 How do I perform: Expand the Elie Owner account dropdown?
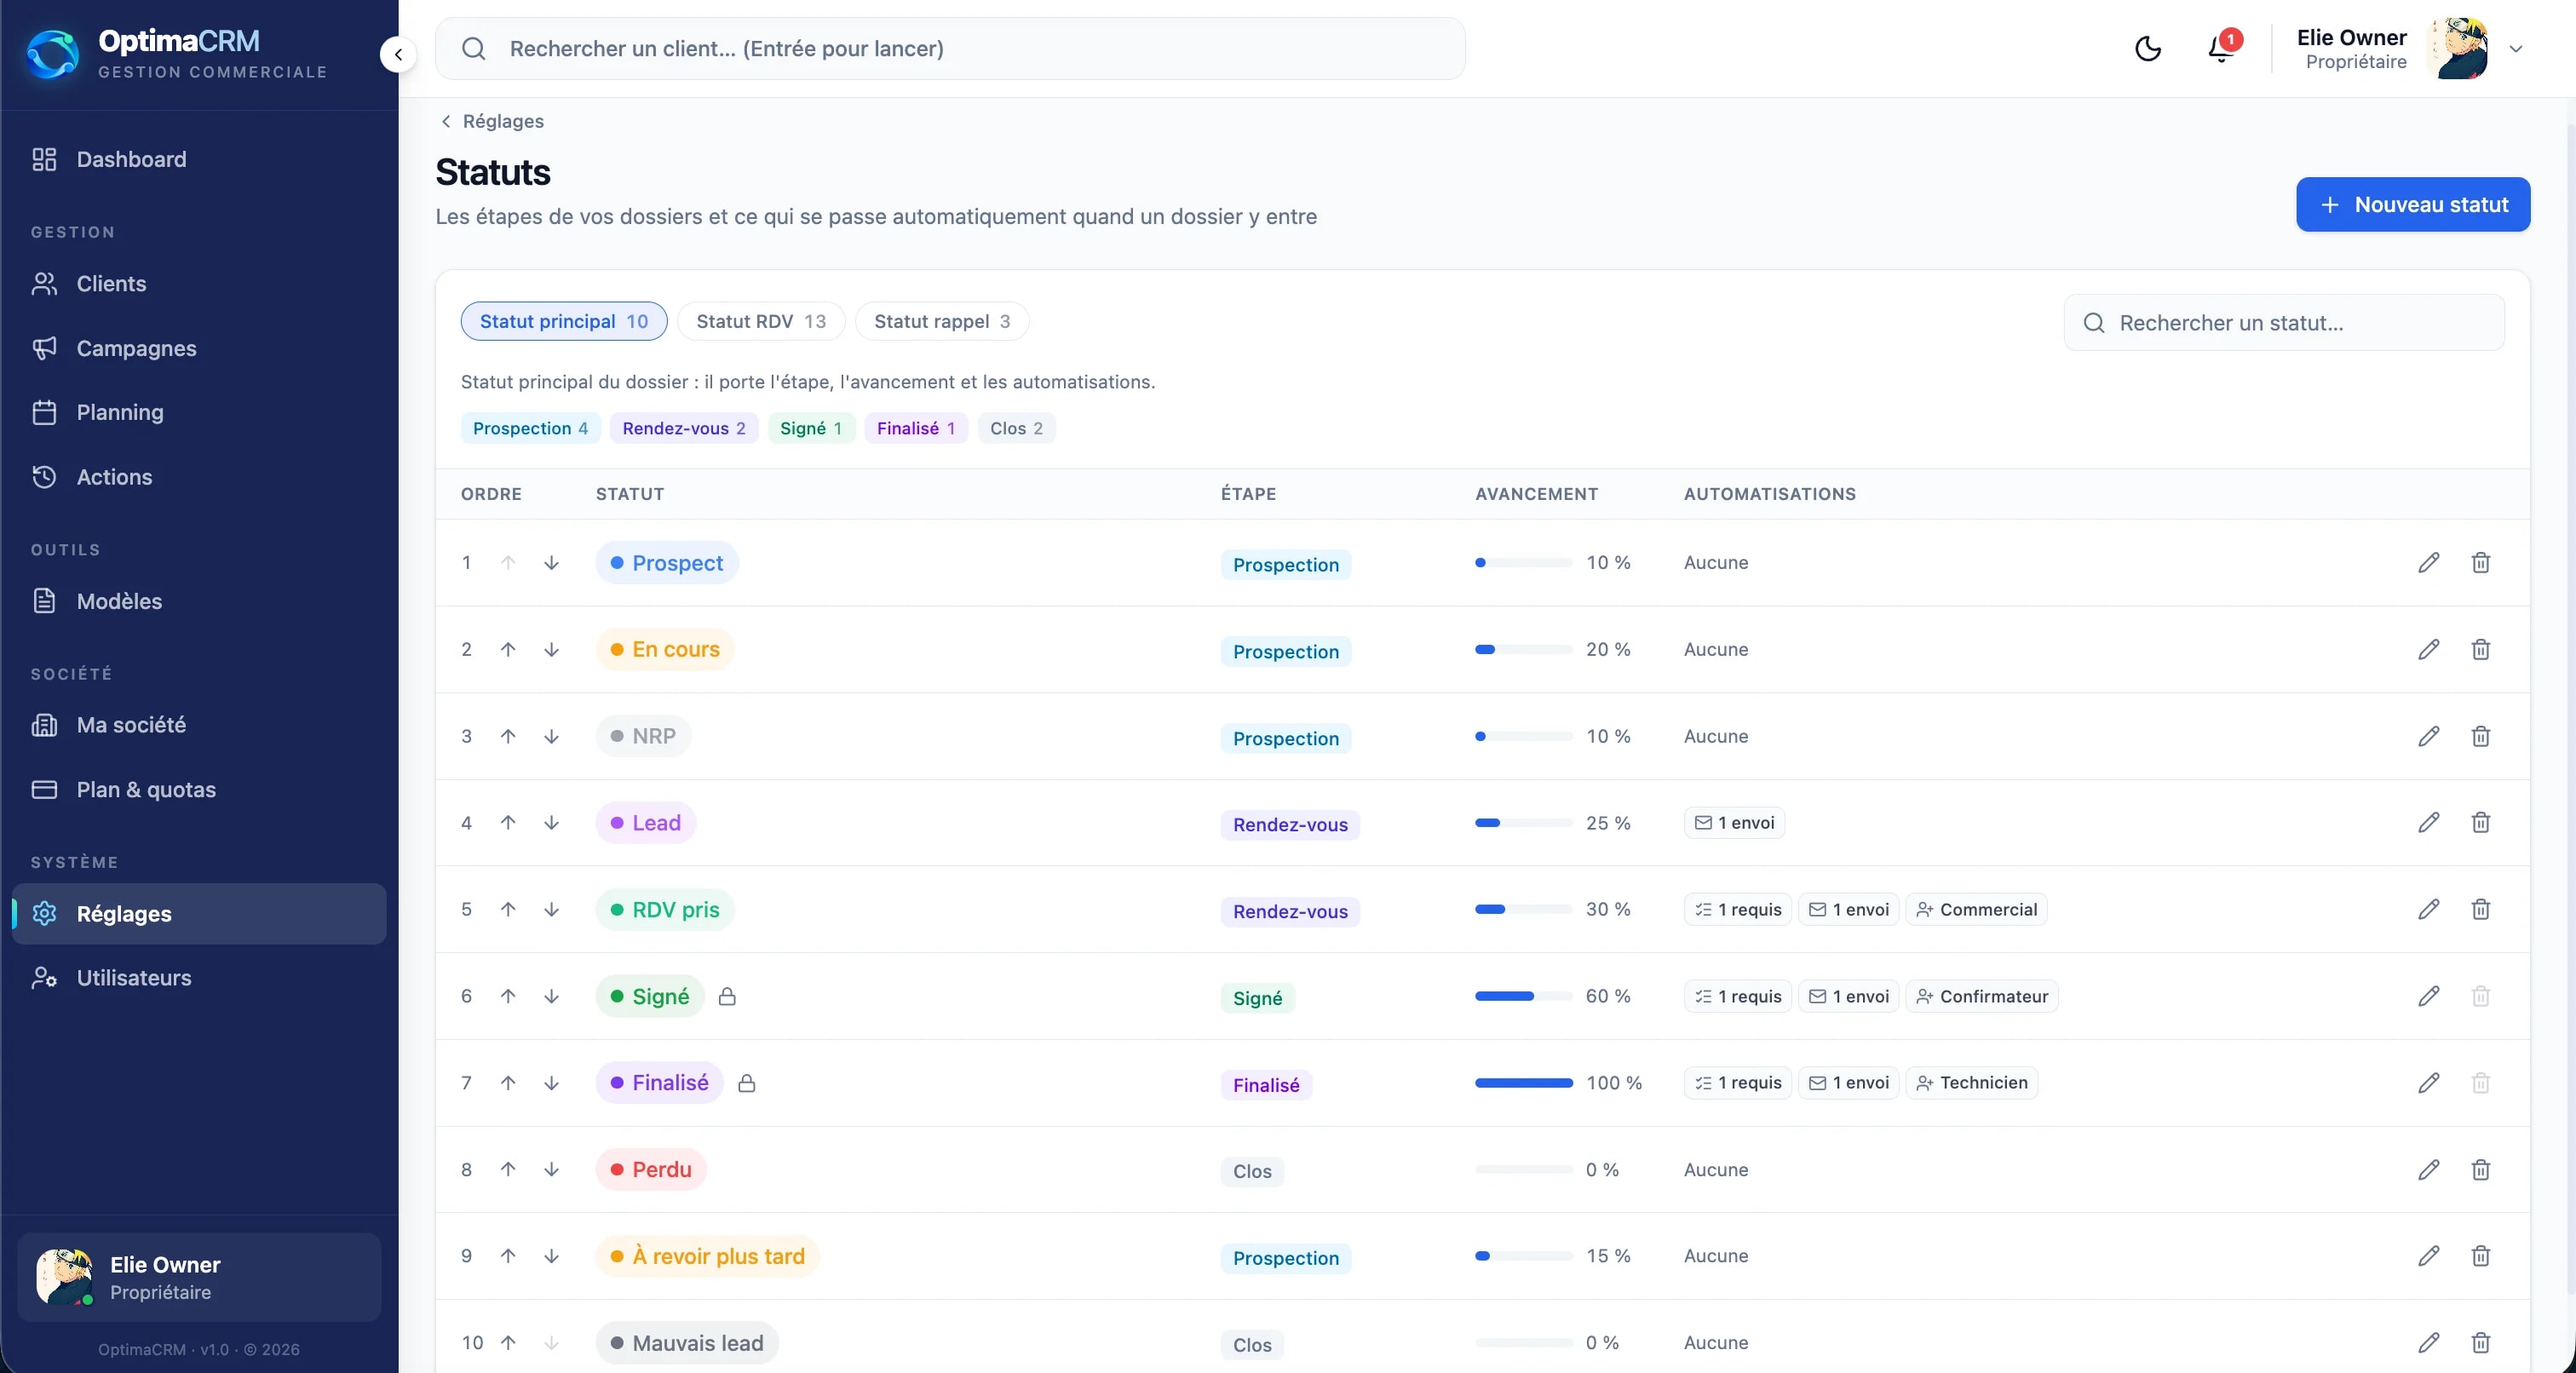(x=2516, y=48)
